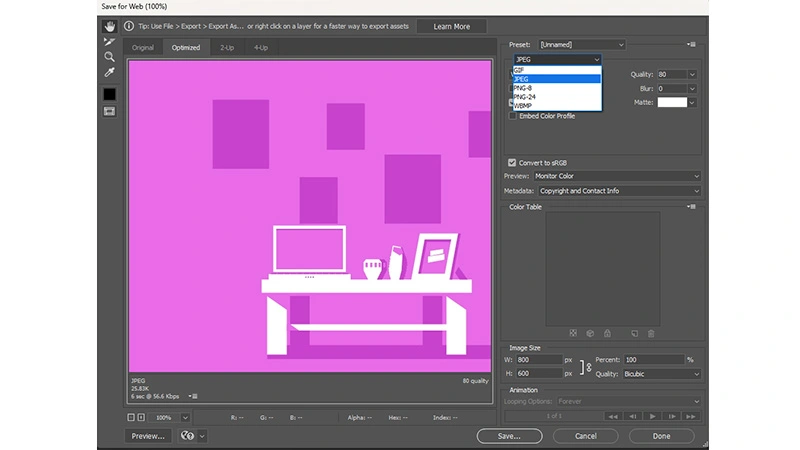Enable Embed Color Profile checkbox
800x450 pixels.
tap(513, 116)
